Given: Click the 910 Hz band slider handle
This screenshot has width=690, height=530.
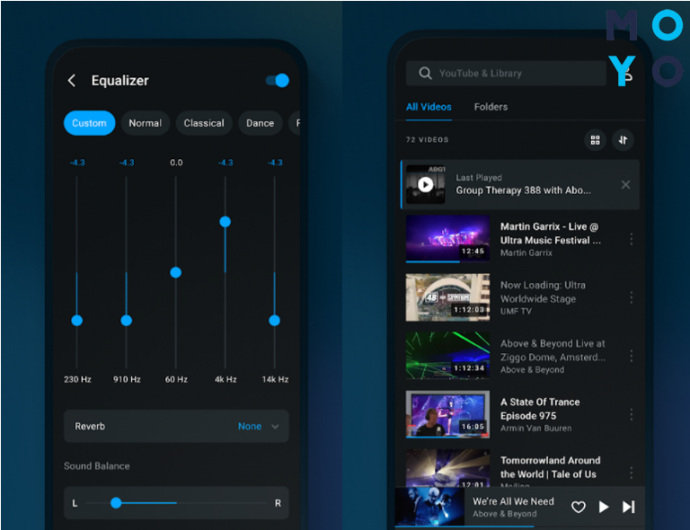Looking at the screenshot, I should (x=126, y=320).
